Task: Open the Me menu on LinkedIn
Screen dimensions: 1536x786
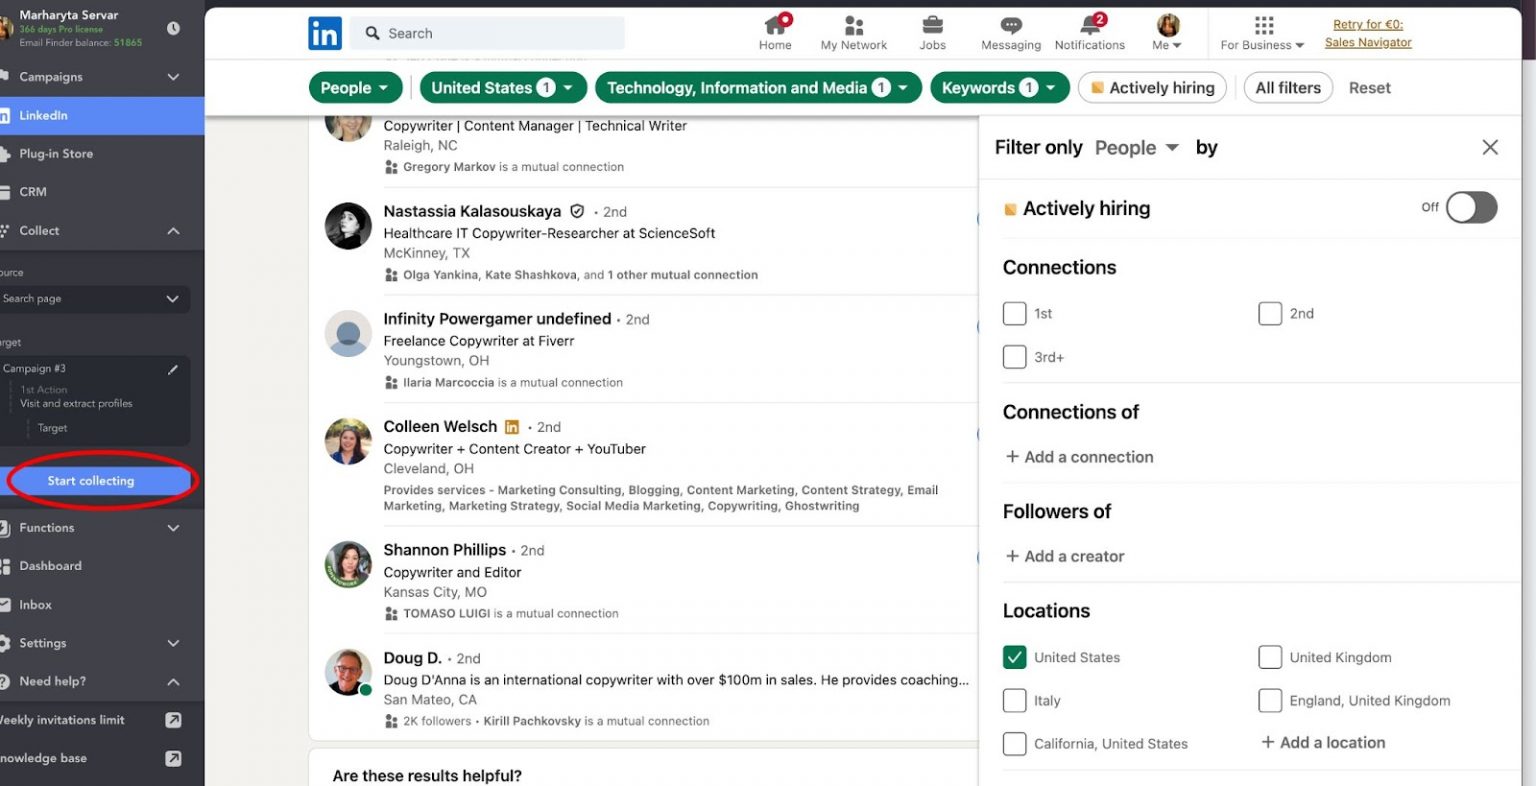Action: click(x=1165, y=31)
